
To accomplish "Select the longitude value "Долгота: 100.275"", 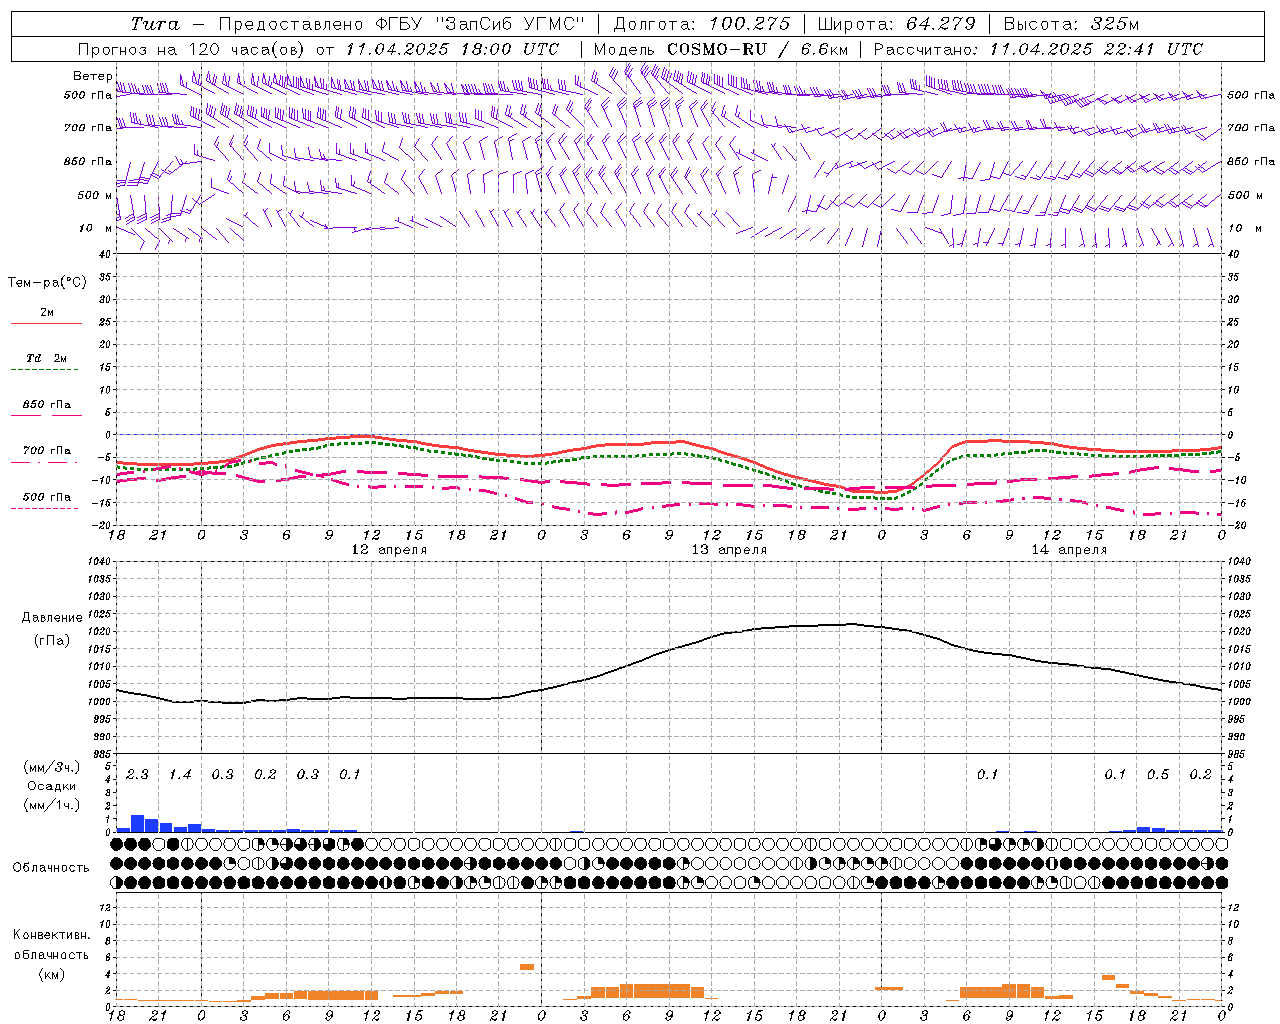I will (702, 24).
